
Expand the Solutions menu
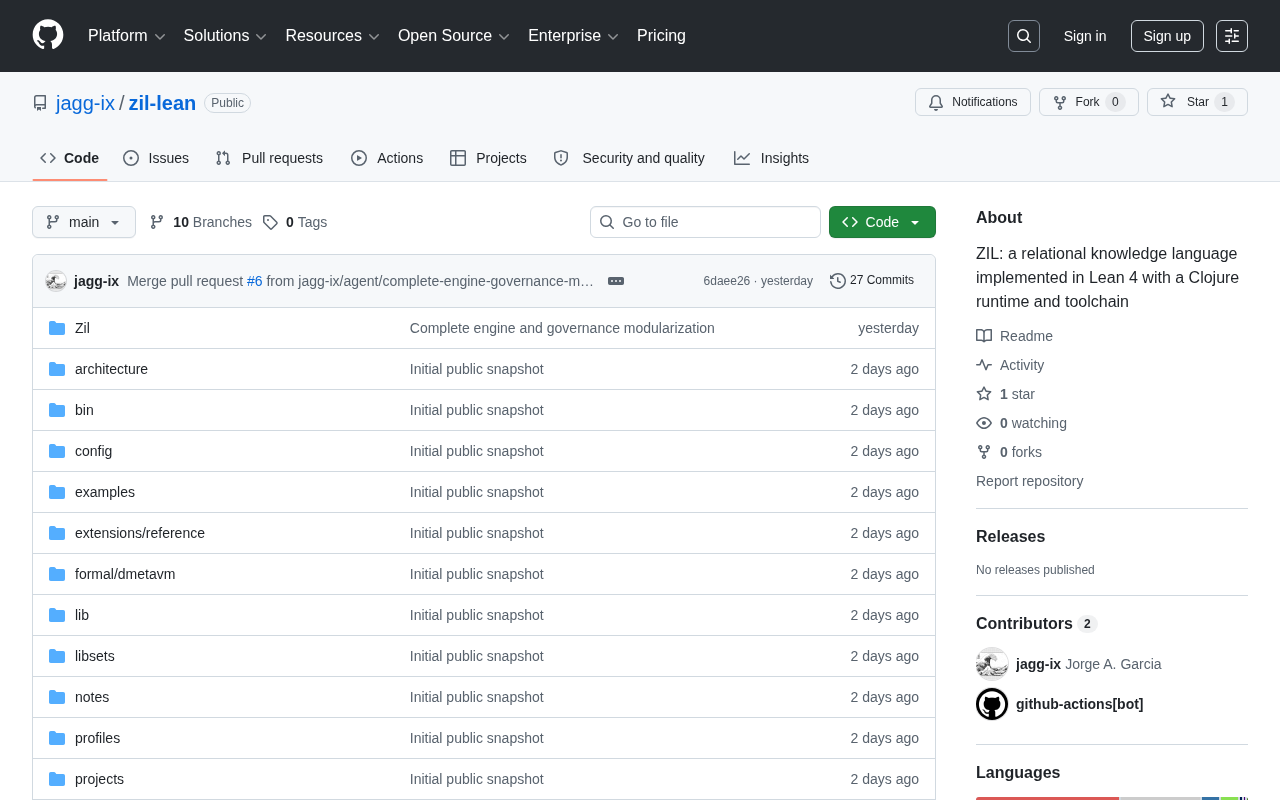point(225,36)
